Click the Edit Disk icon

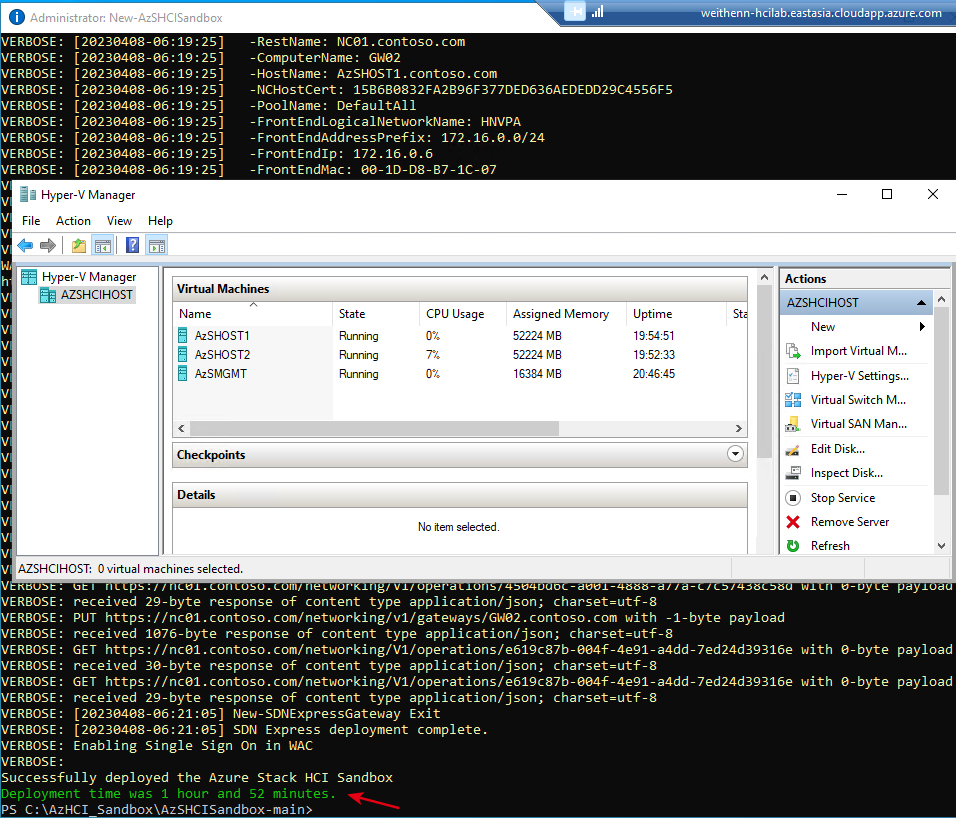[793, 449]
